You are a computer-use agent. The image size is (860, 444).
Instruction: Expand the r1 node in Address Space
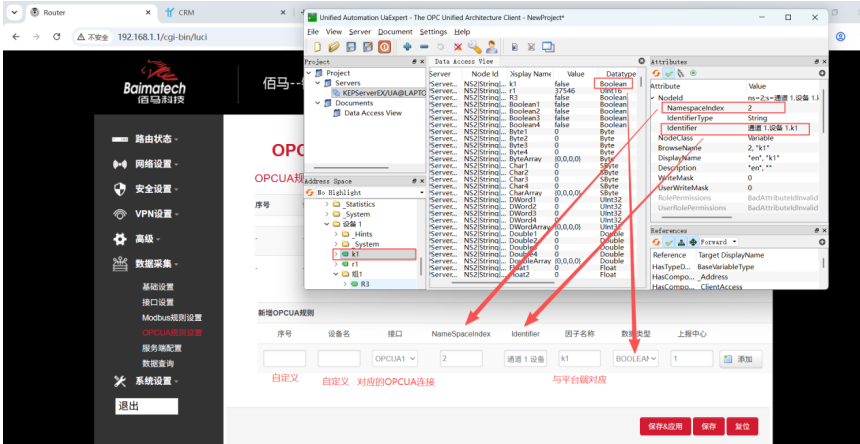click(x=336, y=264)
